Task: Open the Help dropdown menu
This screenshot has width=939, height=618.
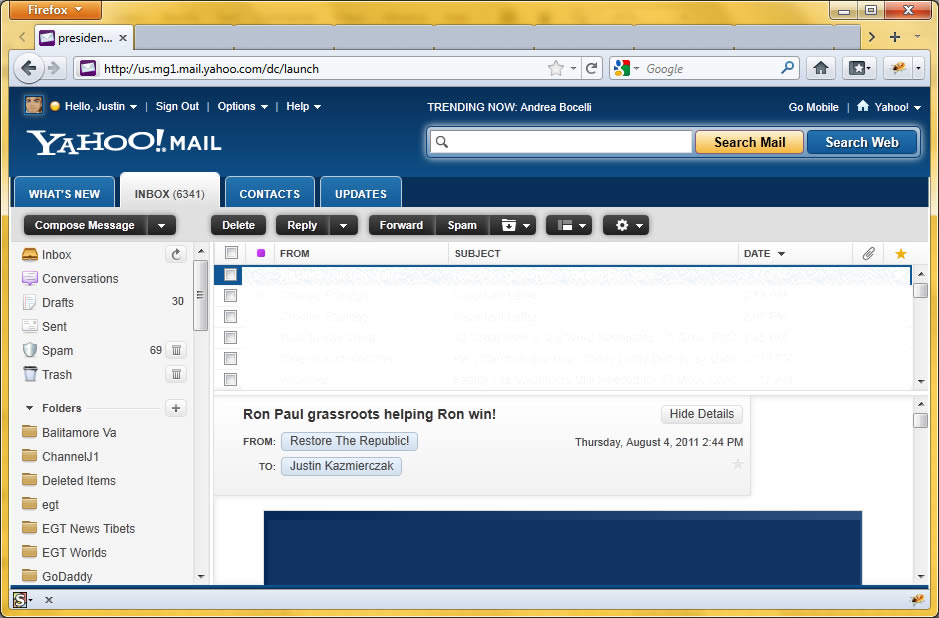Action: click(x=304, y=107)
